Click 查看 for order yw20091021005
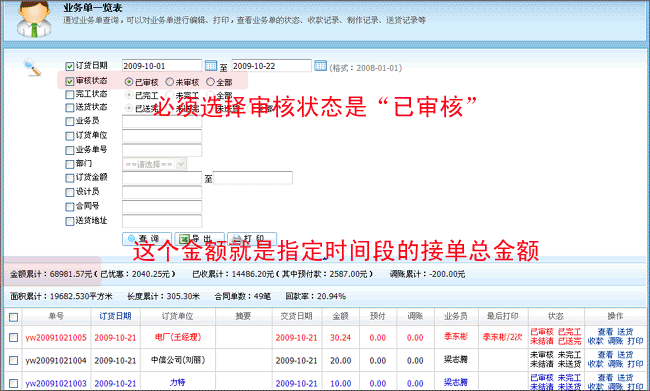The height and width of the screenshot is (391, 650). point(605,332)
